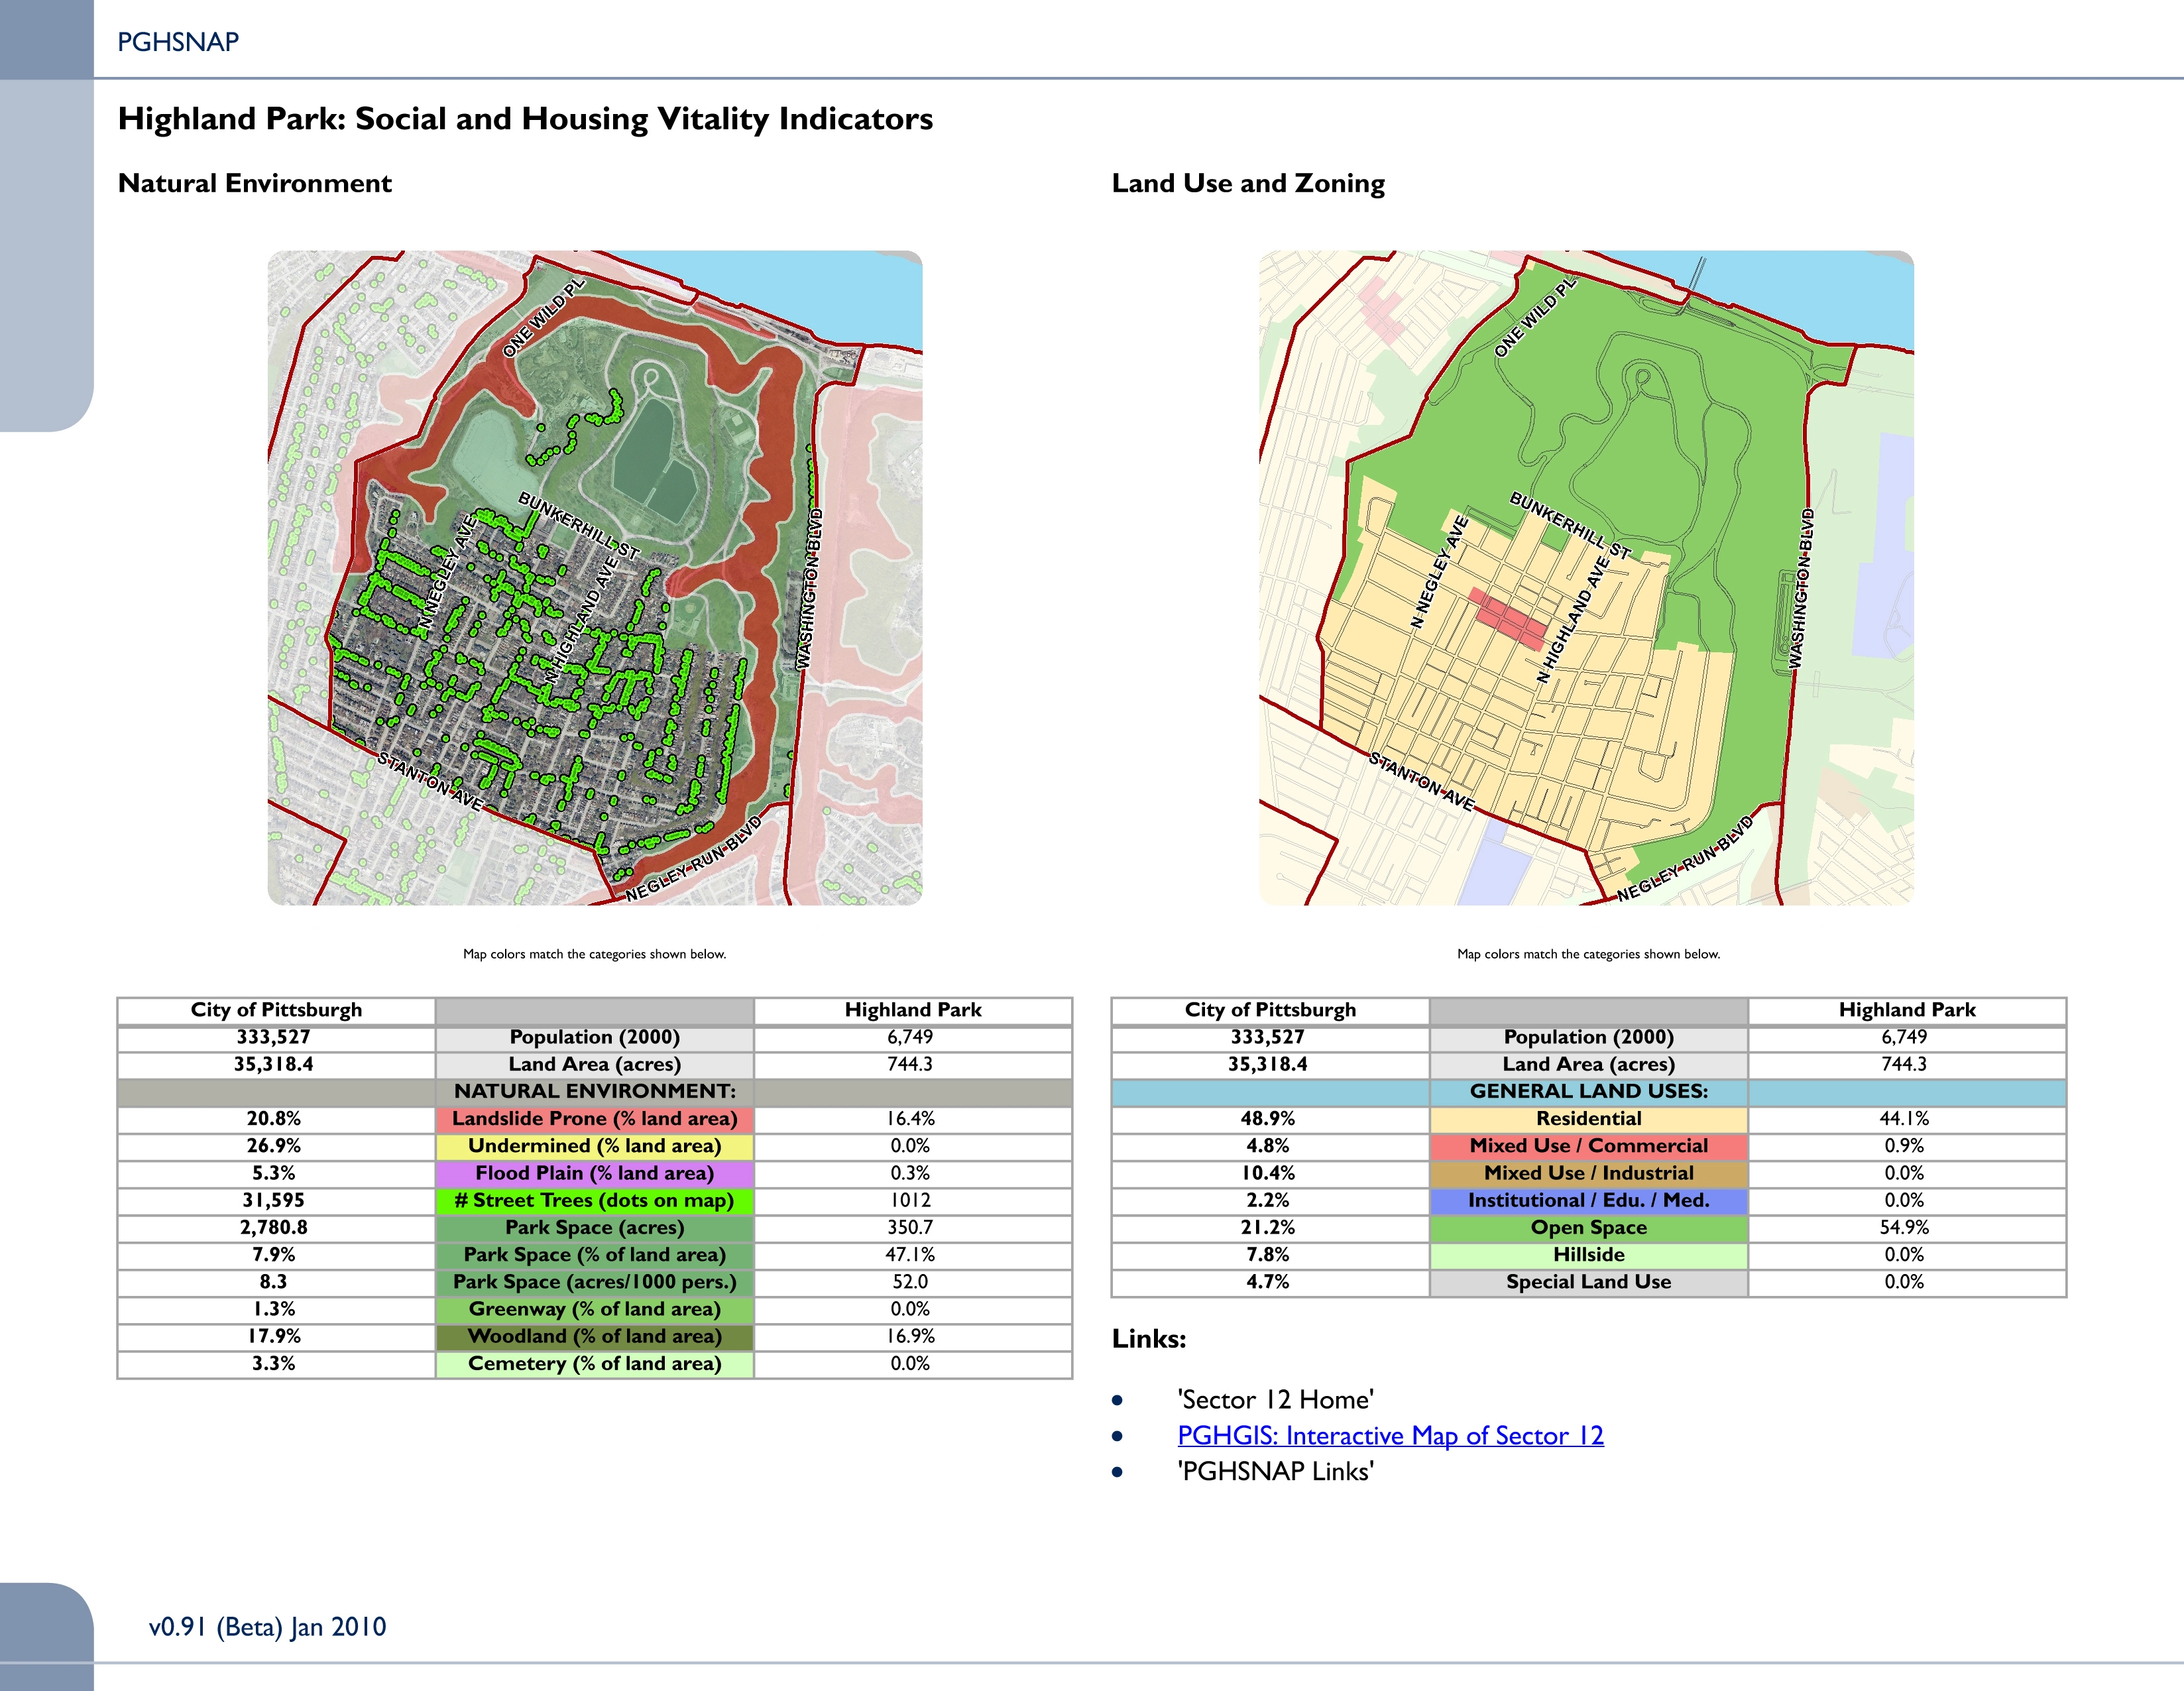Click the Land Use and Zoning map image

(1586, 578)
